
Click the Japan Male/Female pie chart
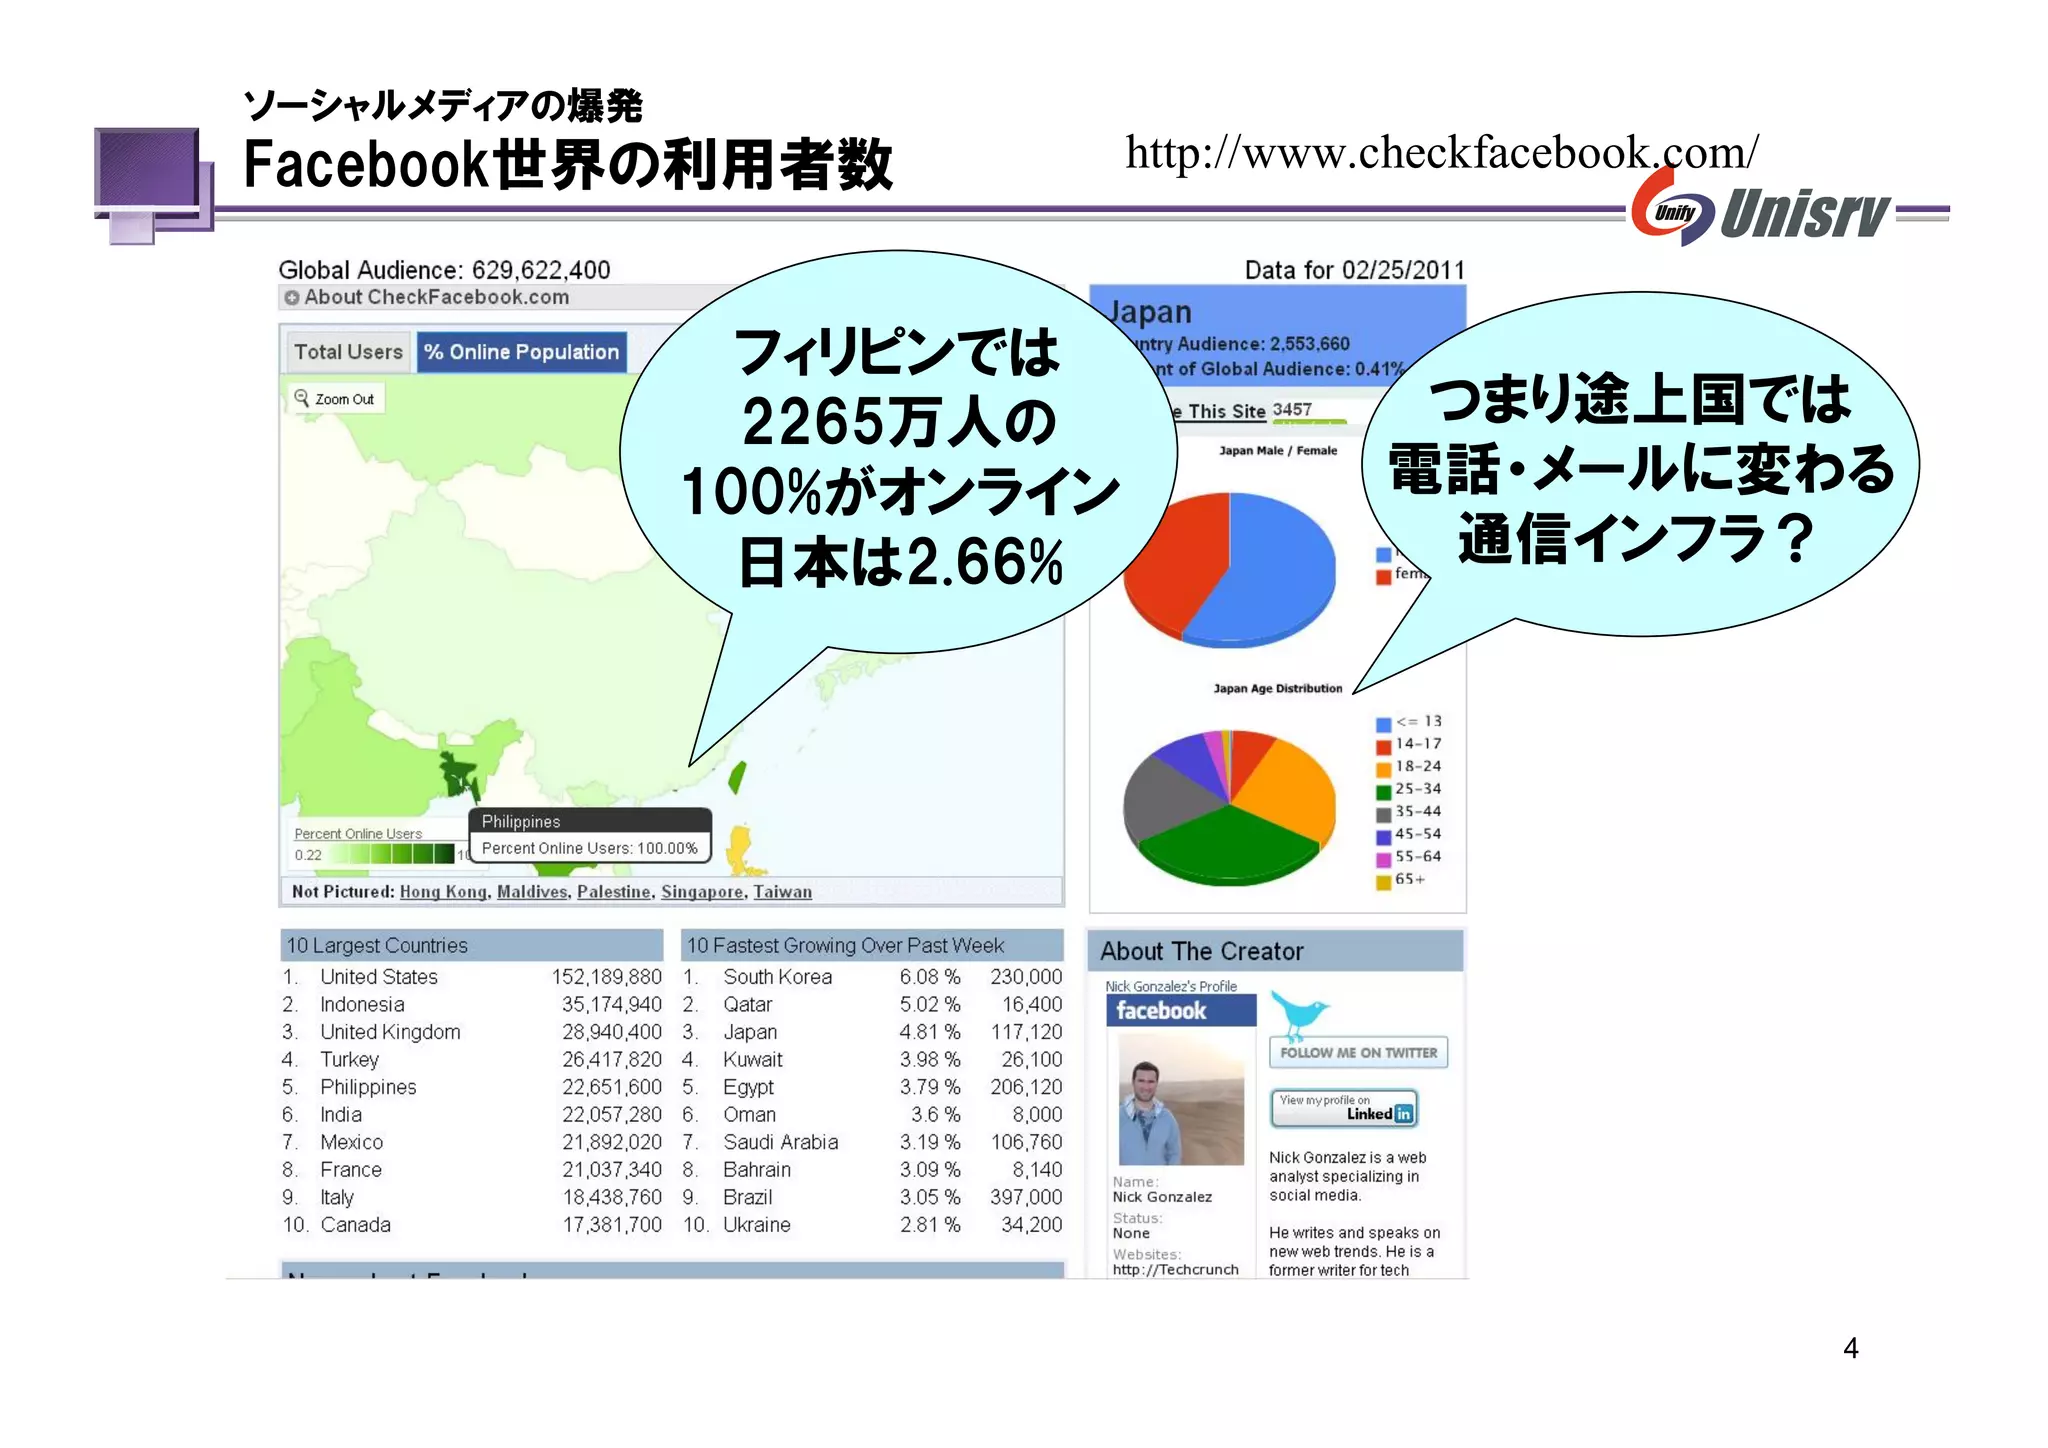[1229, 570]
